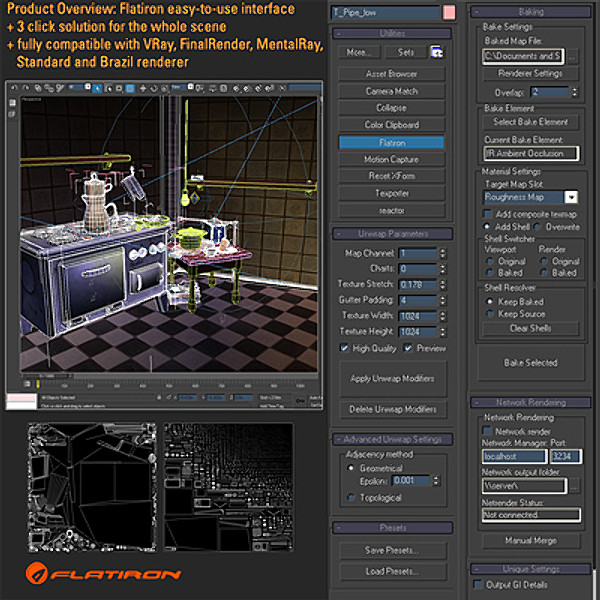
Task: Click the Selection Lock icon in status bar
Action: tap(159, 398)
